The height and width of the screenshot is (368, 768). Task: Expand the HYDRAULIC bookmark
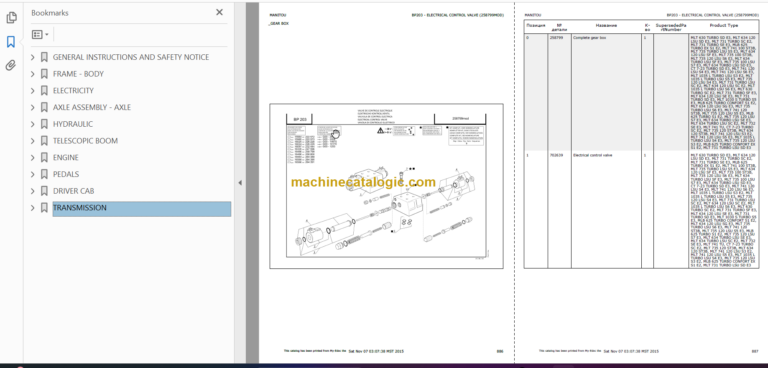[x=33, y=124]
